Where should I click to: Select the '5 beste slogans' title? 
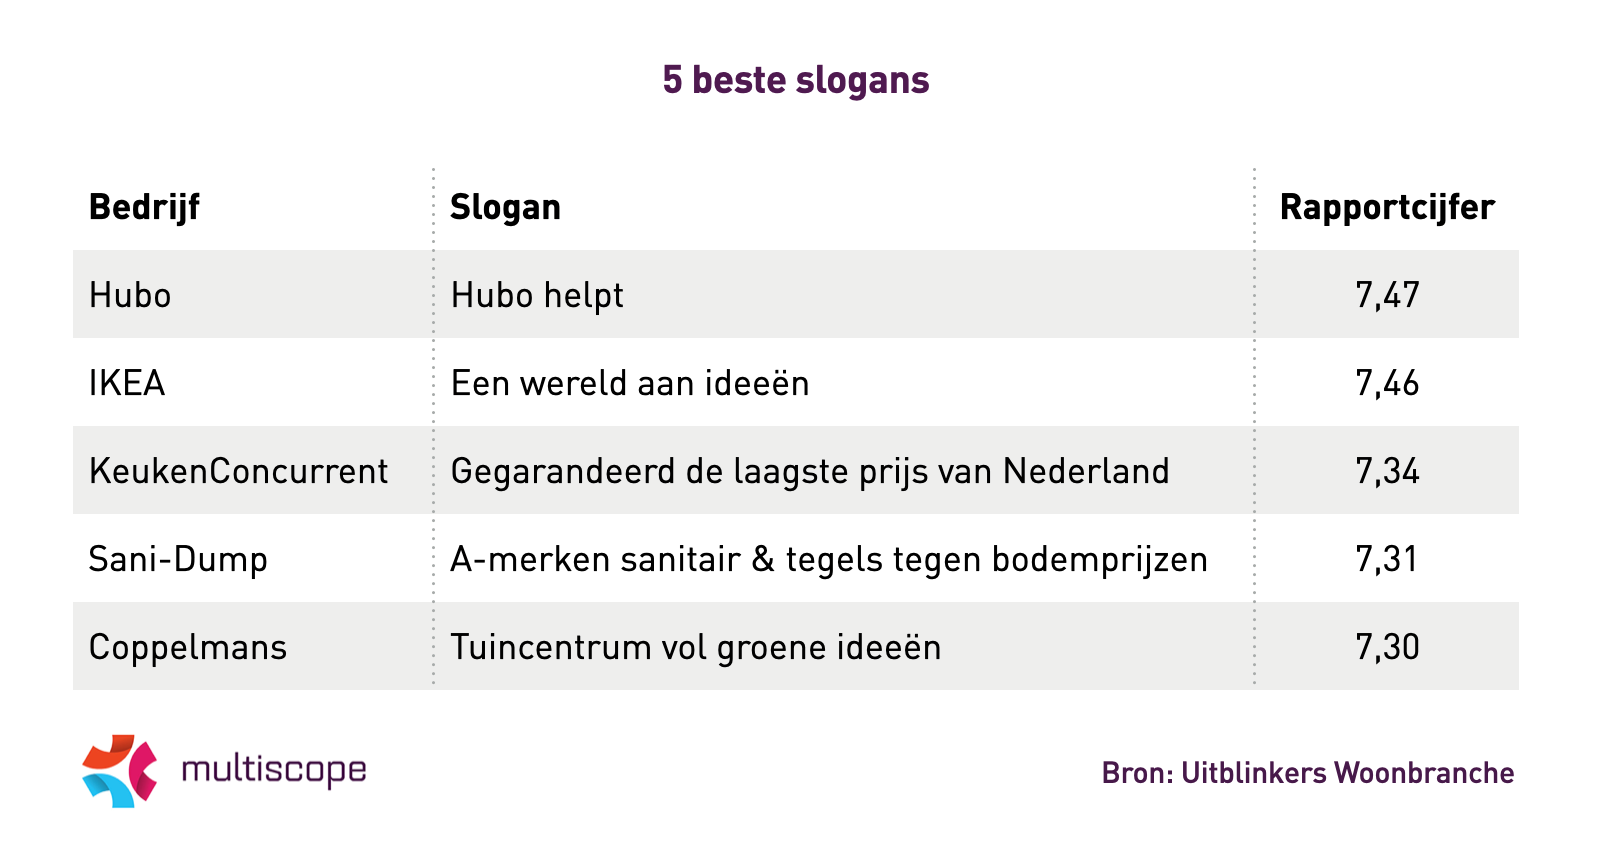pyautogui.click(x=796, y=80)
